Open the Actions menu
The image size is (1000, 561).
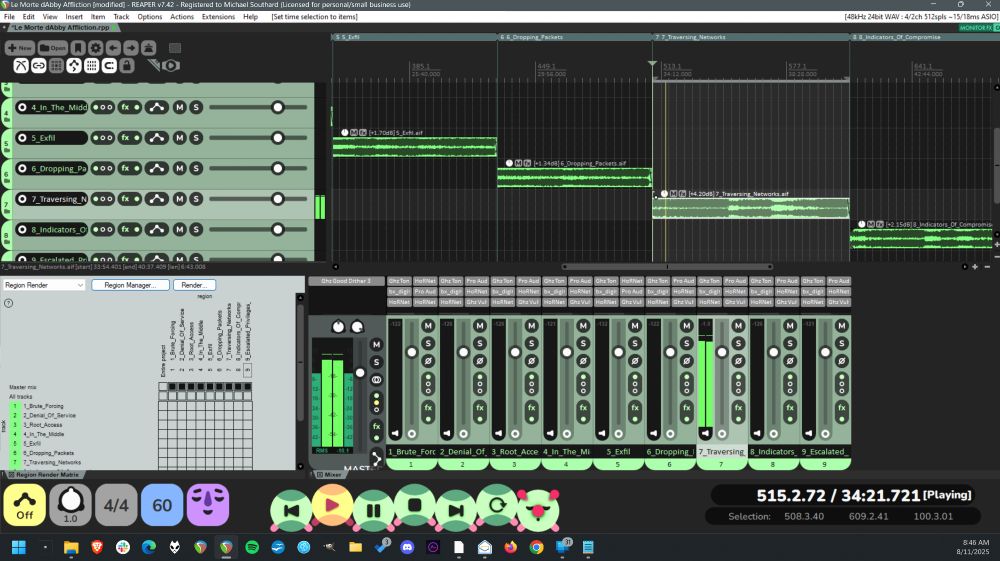click(x=182, y=17)
